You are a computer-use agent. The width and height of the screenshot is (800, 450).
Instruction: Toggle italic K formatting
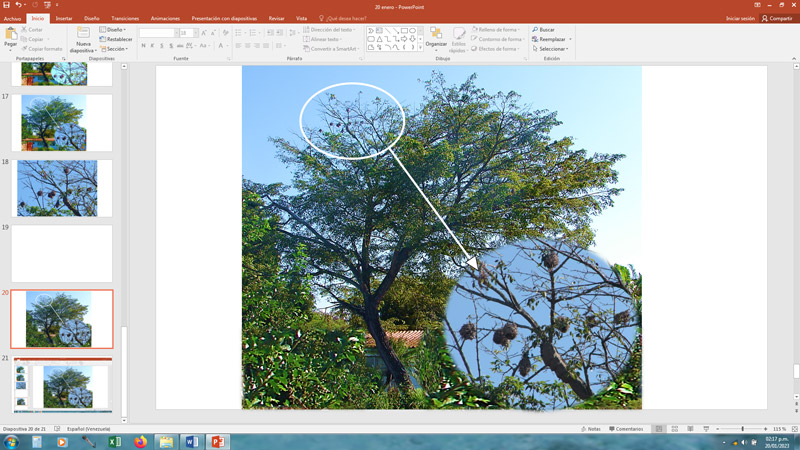[153, 46]
